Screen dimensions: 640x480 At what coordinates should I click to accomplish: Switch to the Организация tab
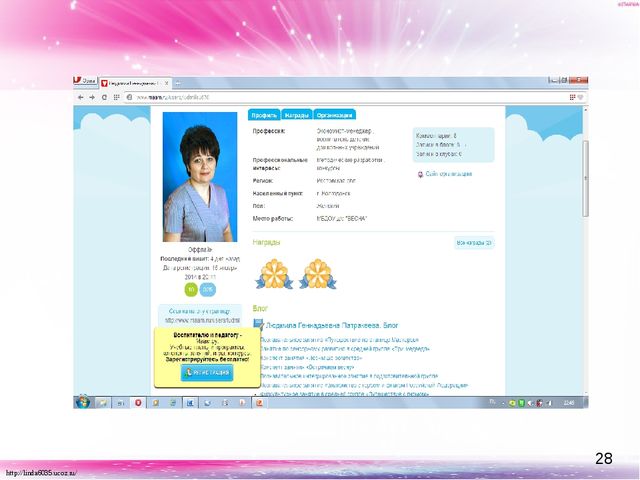(334, 115)
